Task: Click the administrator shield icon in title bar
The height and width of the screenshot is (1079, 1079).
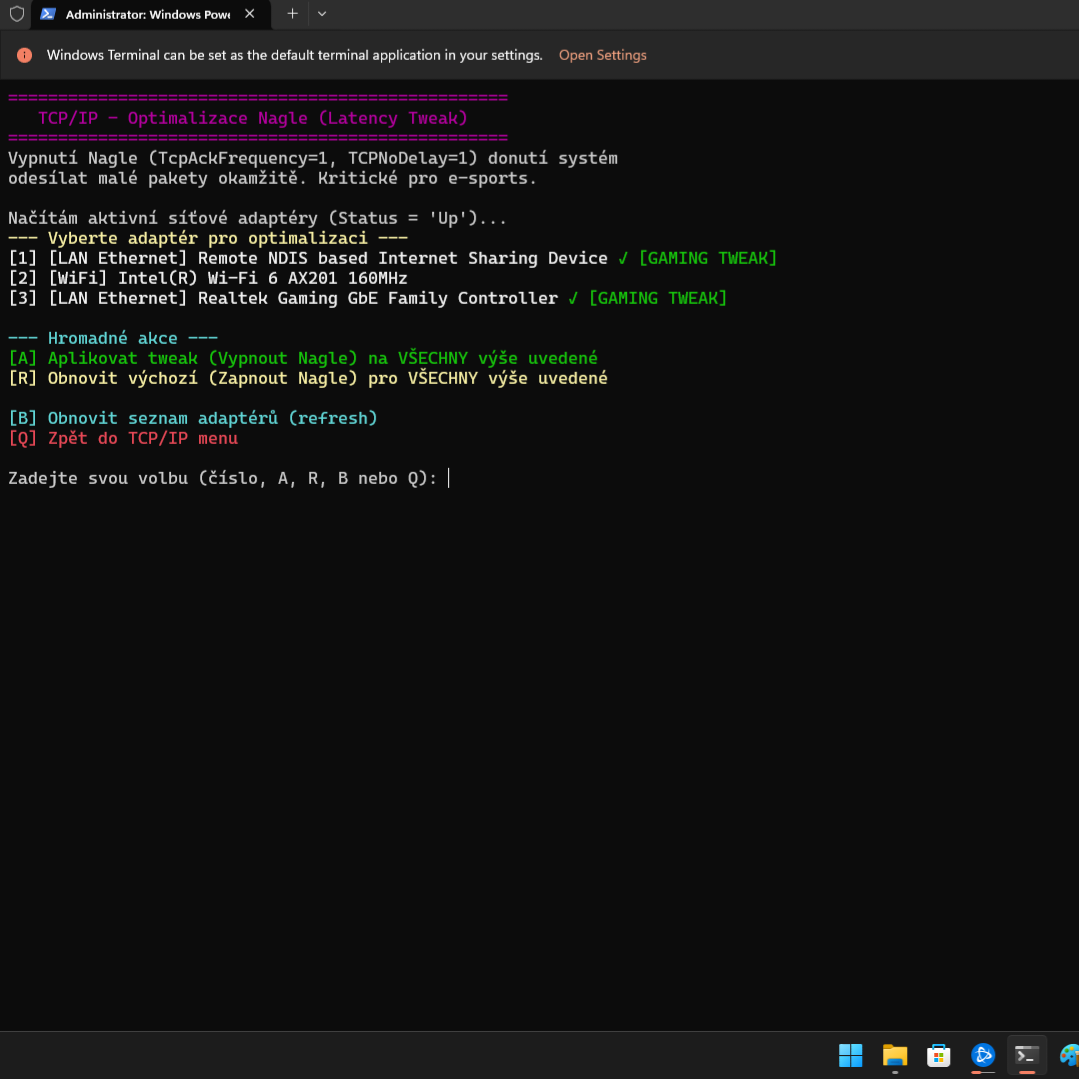Action: [16, 14]
